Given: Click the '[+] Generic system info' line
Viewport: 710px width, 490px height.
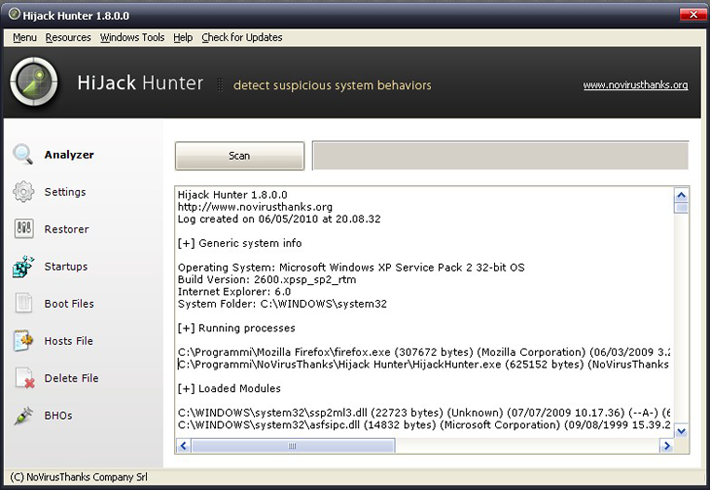Looking at the screenshot, I should pyautogui.click(x=240, y=243).
